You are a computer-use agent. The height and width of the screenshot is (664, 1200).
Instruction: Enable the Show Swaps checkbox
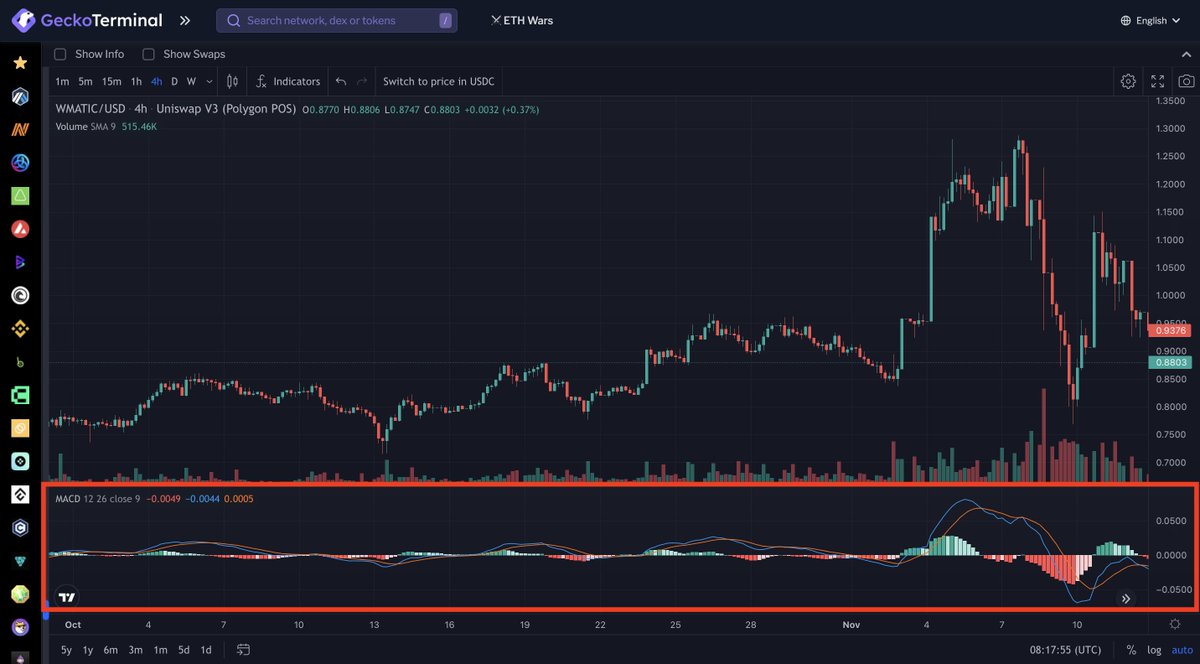coord(148,54)
